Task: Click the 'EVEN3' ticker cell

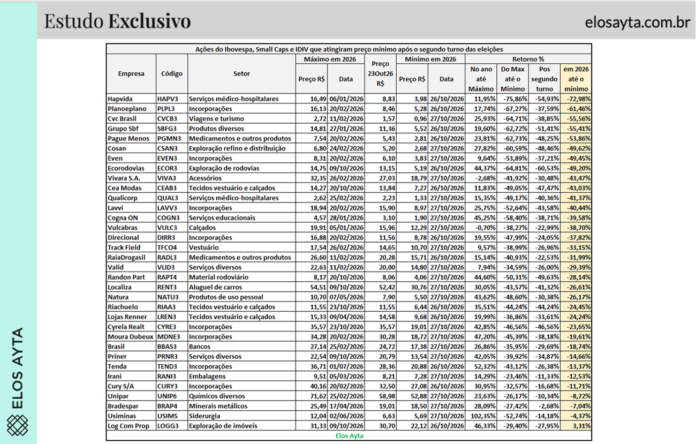Action: 172,159
